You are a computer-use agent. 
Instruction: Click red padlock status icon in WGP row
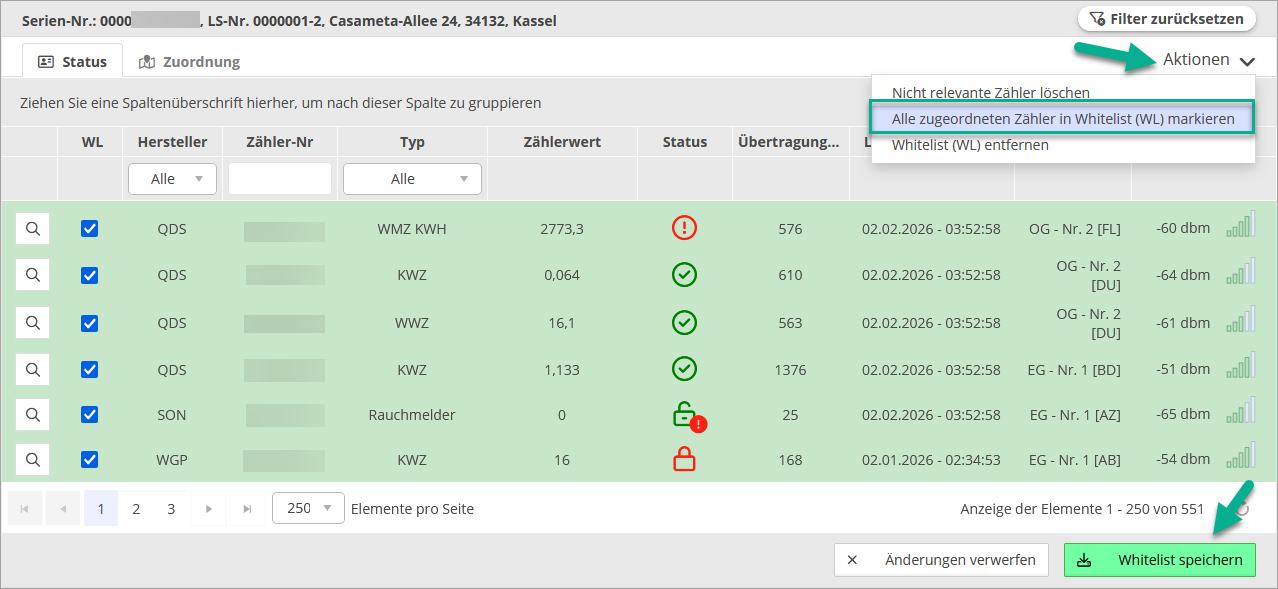point(684,460)
